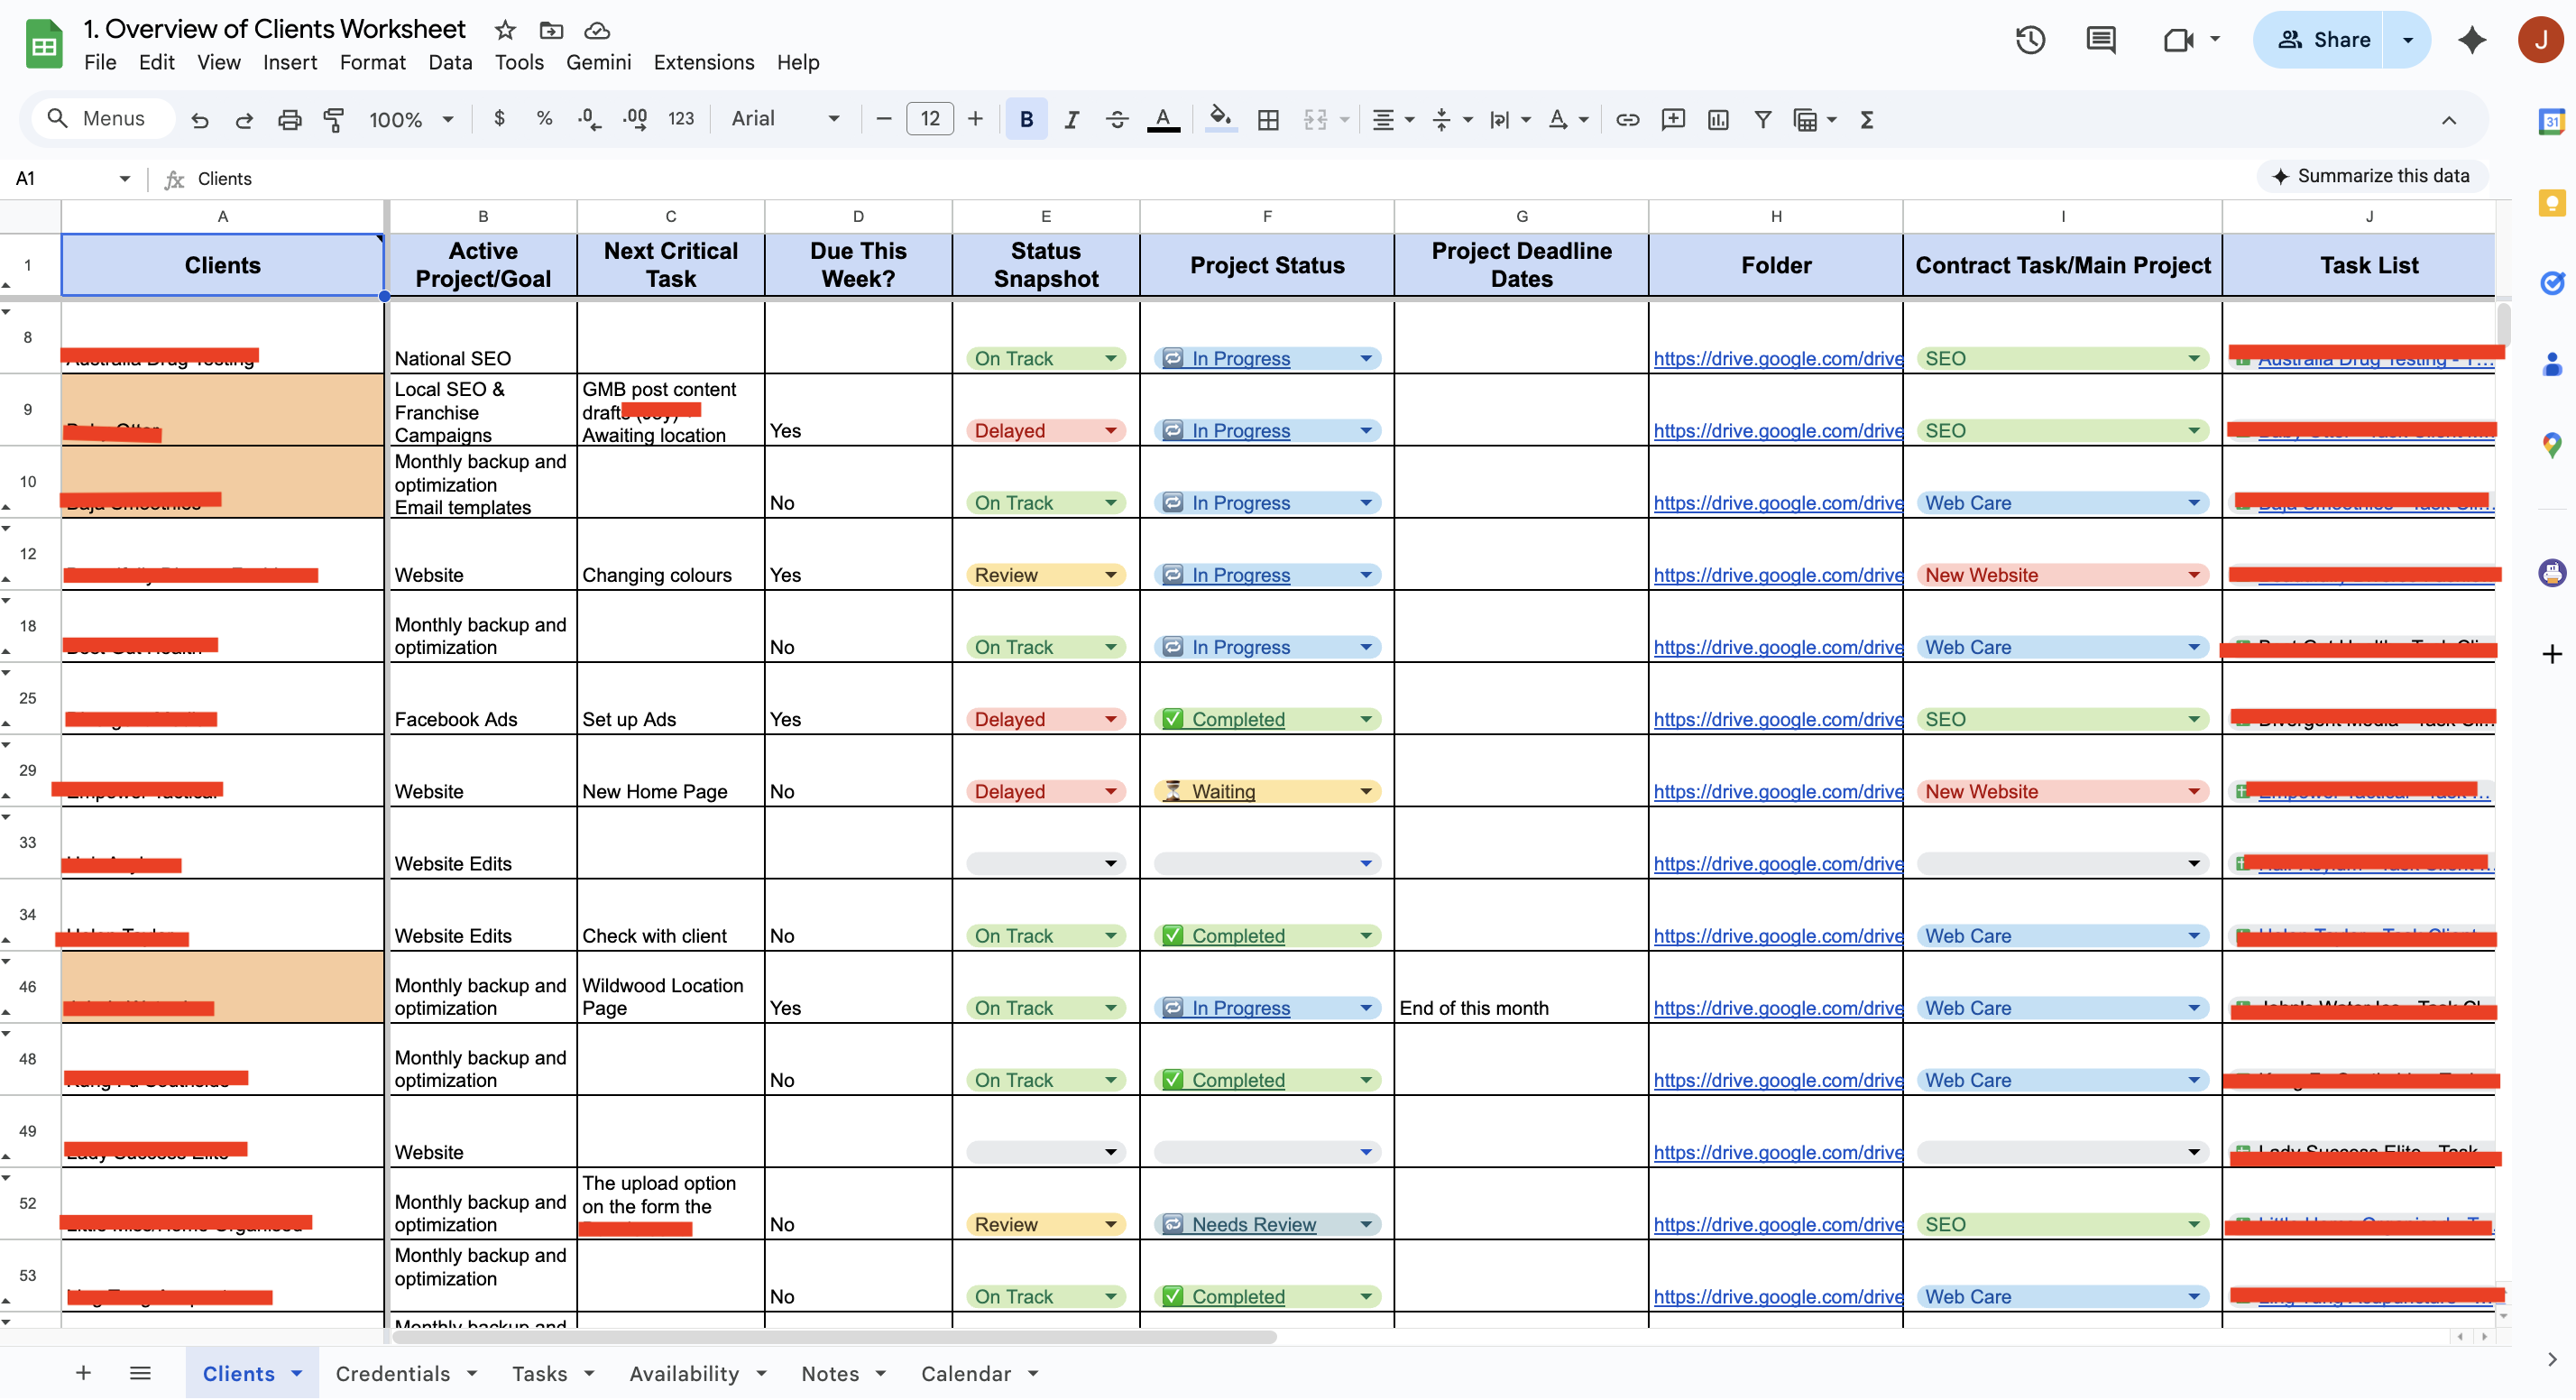Open Delayed status dropdown in row 25

[1110, 719]
